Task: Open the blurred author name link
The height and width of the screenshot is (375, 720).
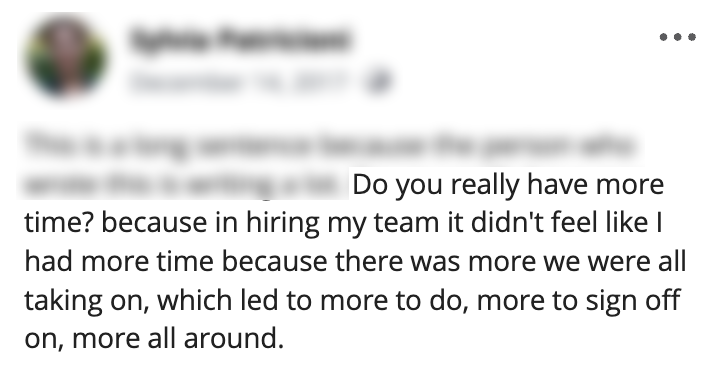Action: point(239,39)
